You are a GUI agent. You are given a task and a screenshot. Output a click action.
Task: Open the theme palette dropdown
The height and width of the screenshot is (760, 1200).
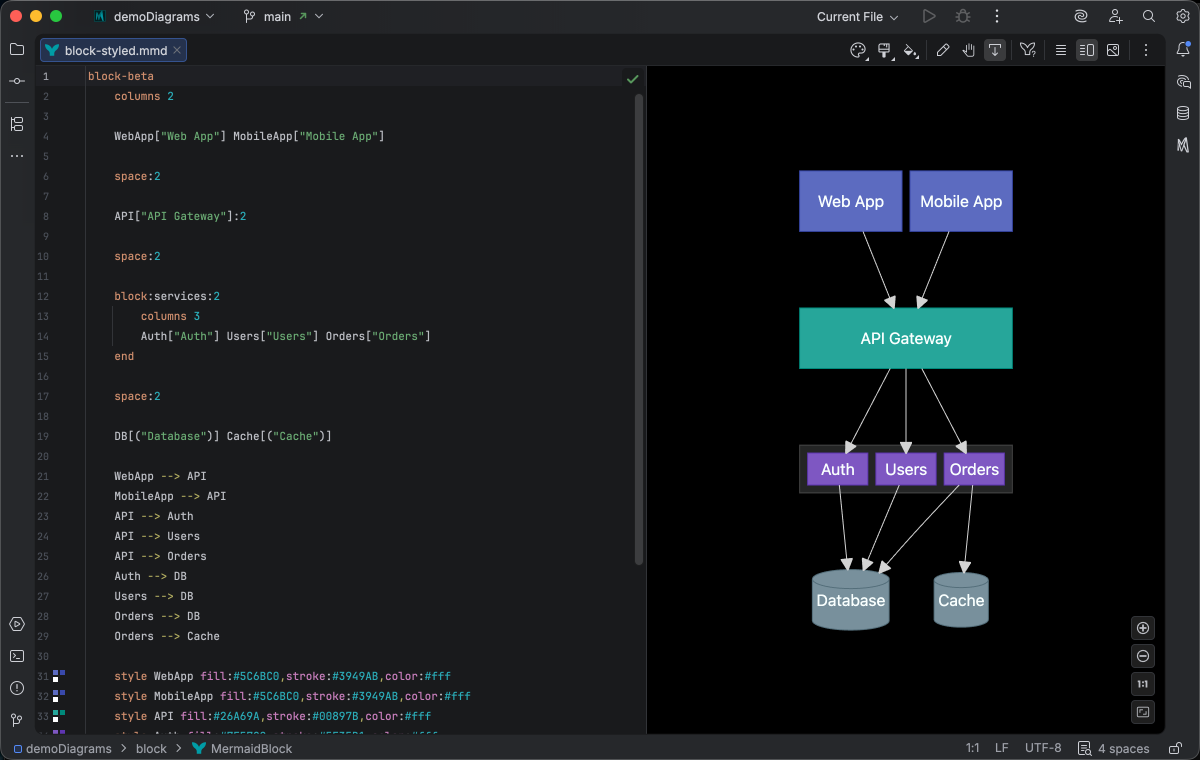tap(858, 50)
